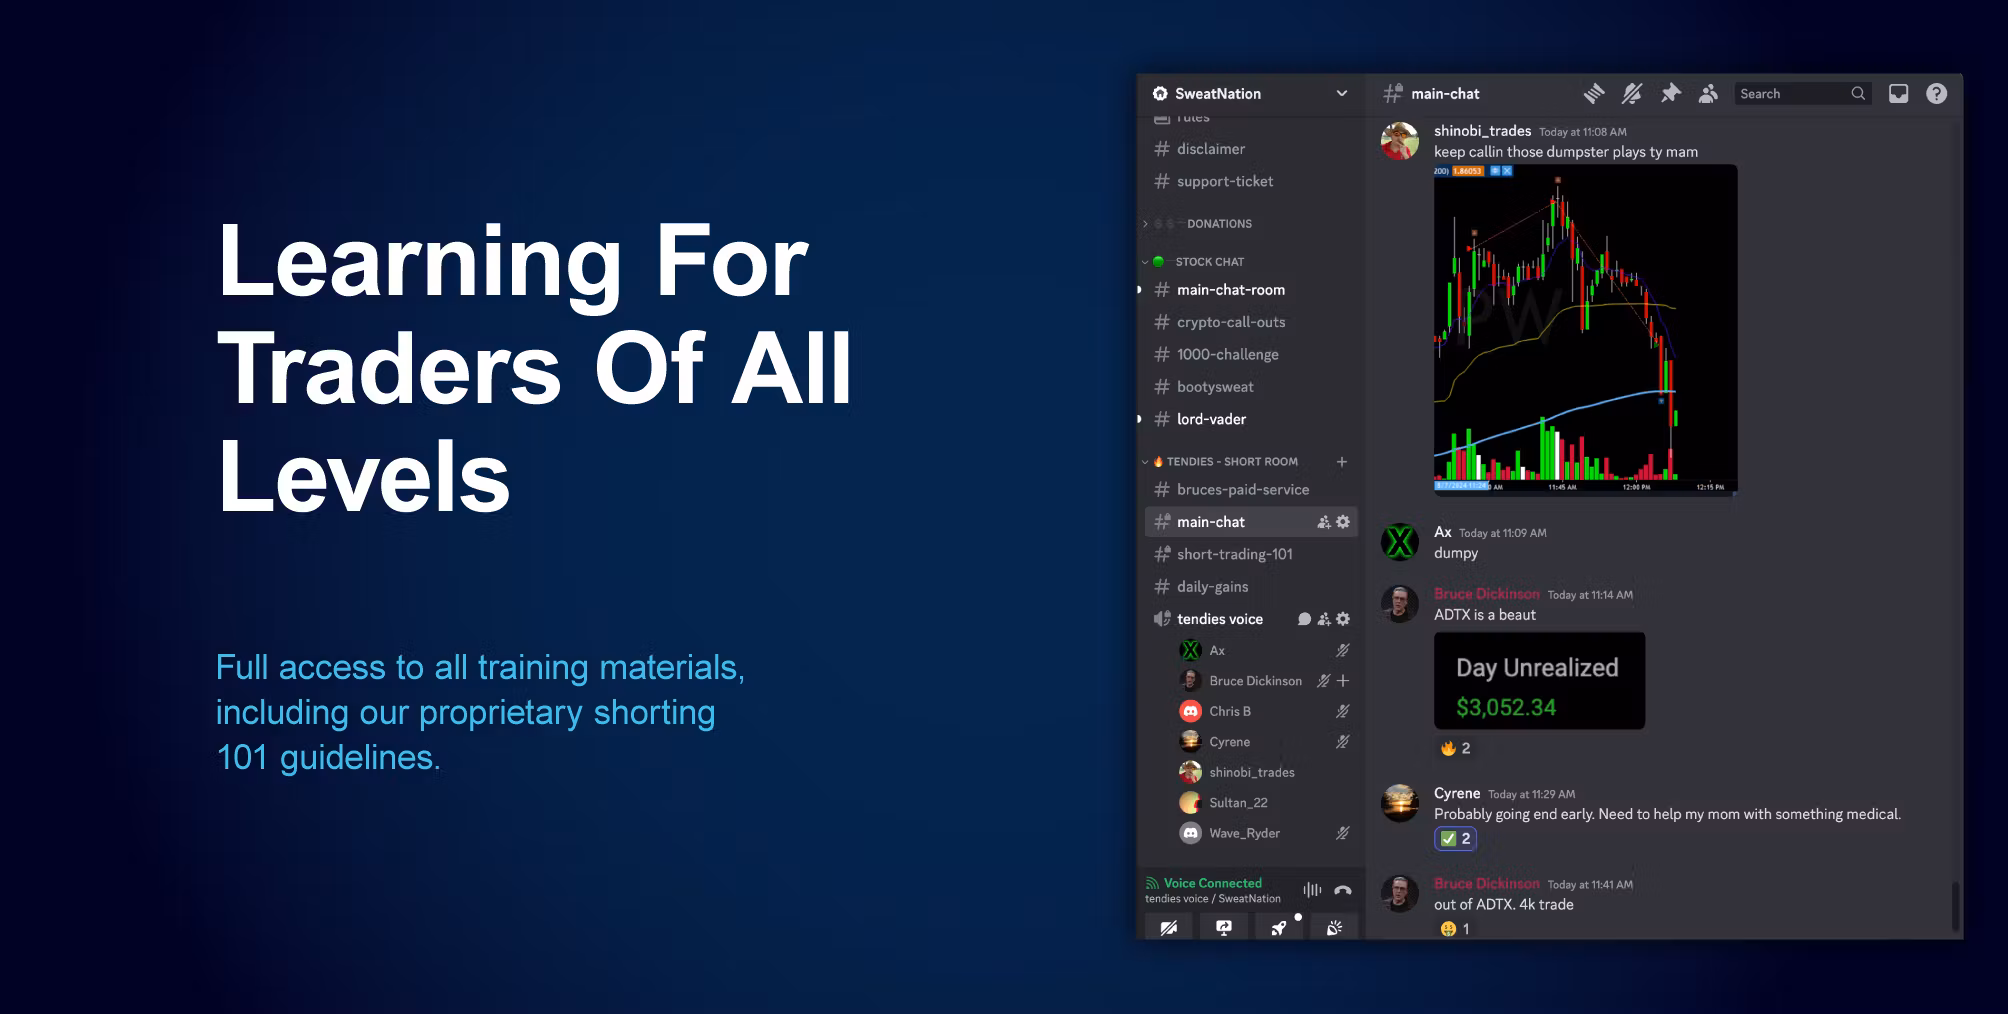Expand the DONATIONS category
Image resolution: width=2008 pixels, height=1014 pixels.
[x=1218, y=224]
